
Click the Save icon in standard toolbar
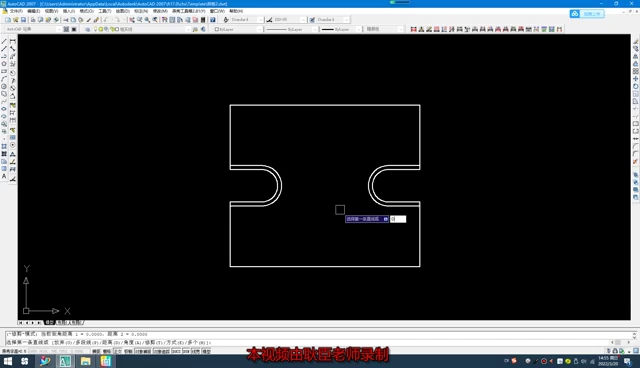point(23,20)
